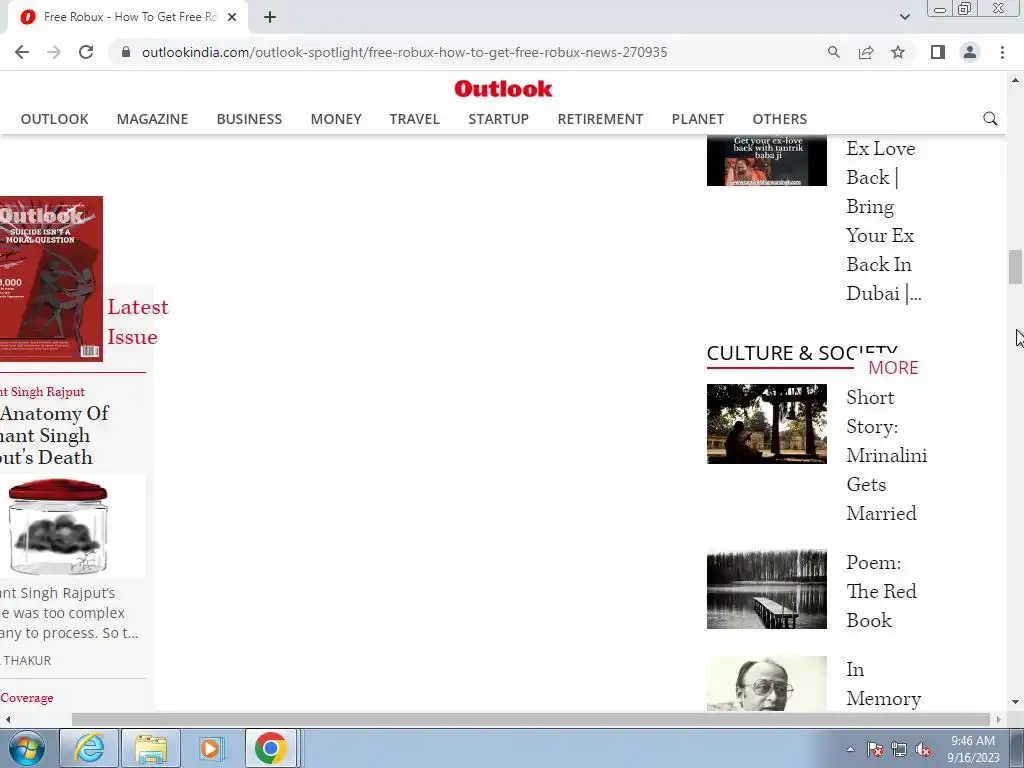Open a new browser tab
This screenshot has height=768, width=1024.
[x=270, y=17]
